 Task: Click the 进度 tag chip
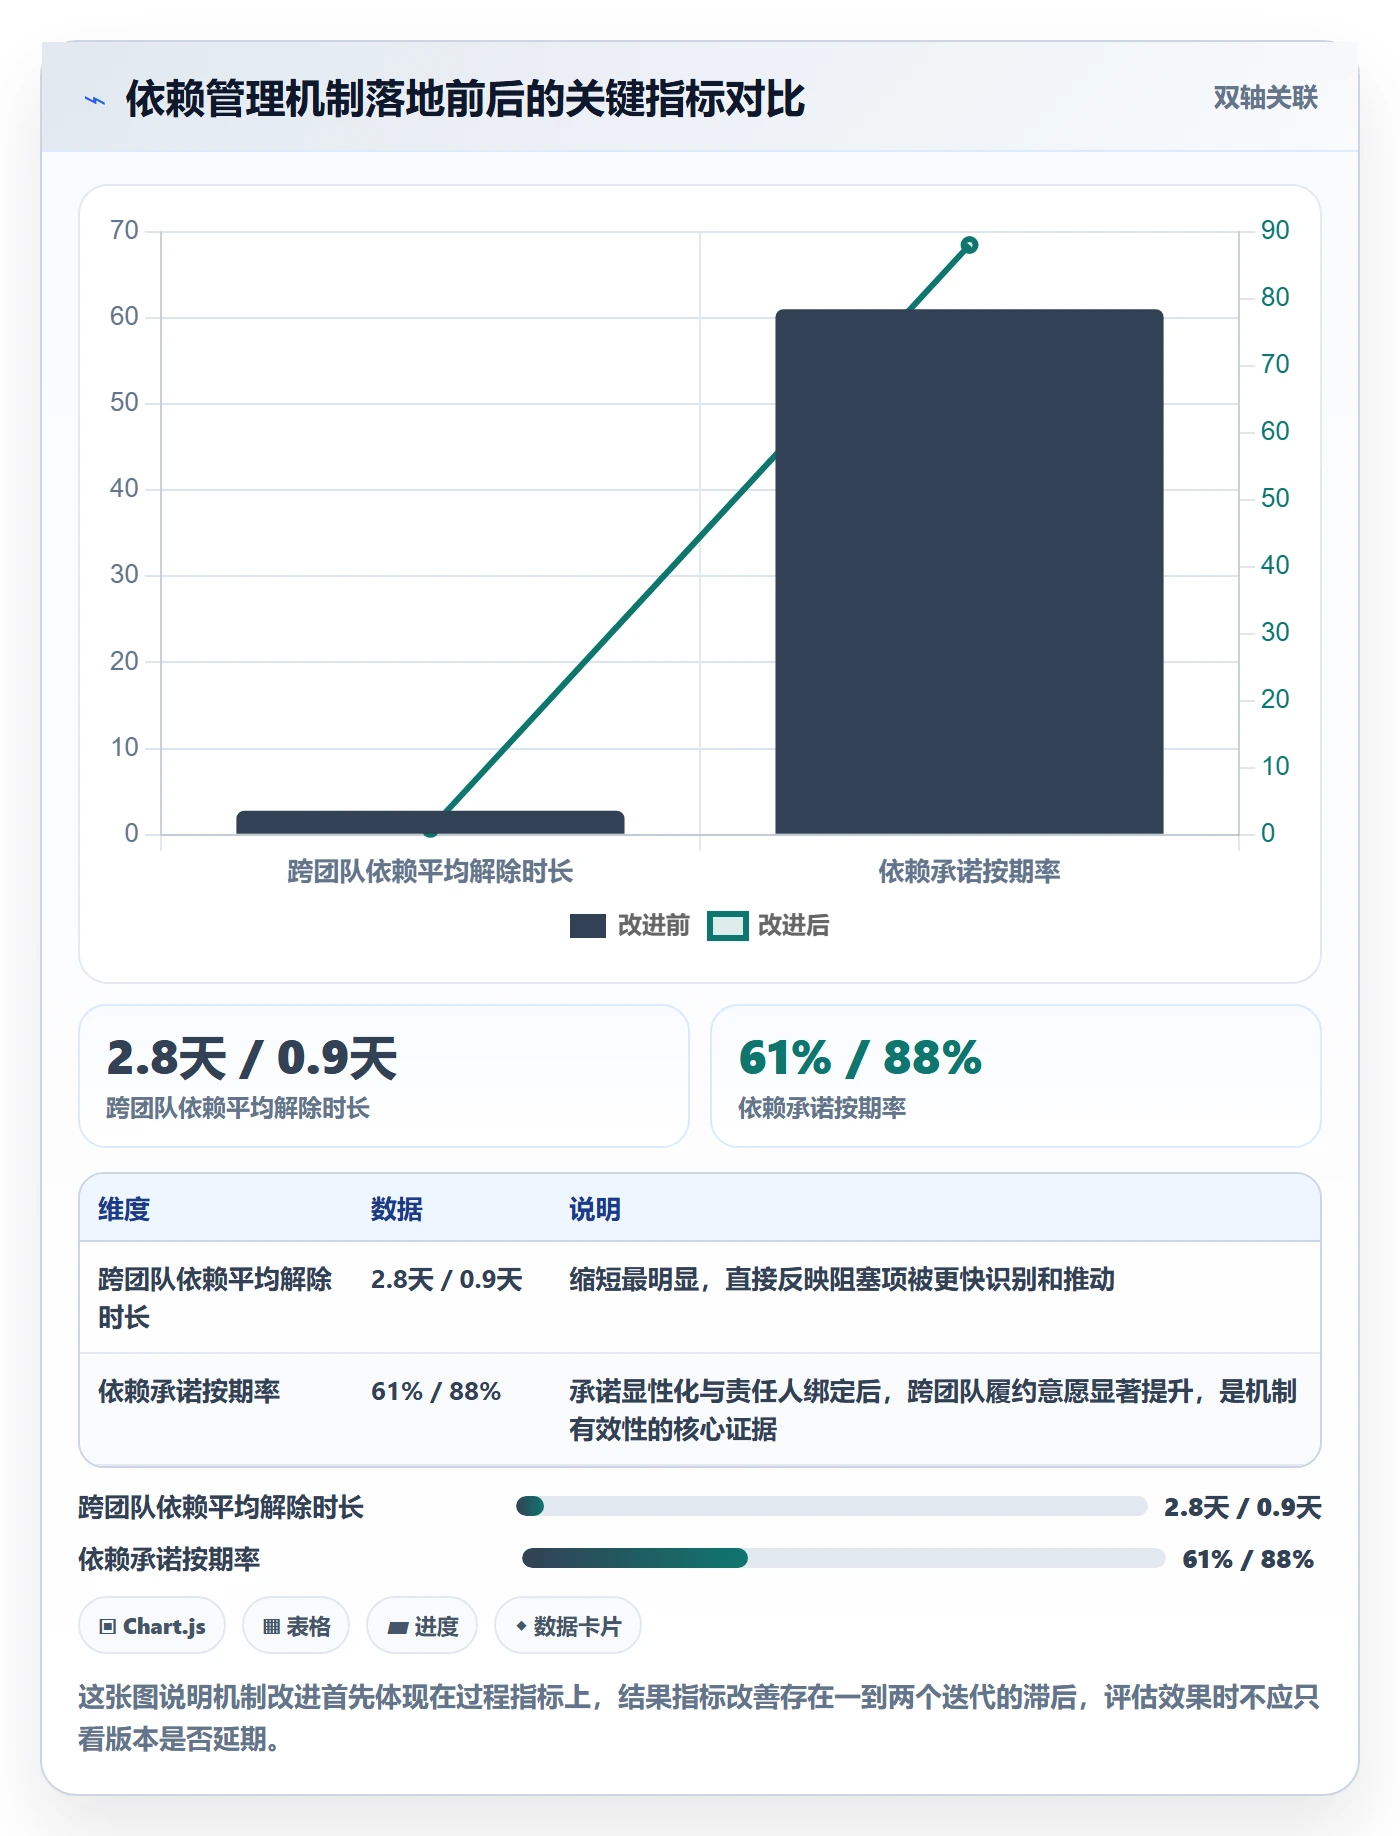tap(422, 1626)
